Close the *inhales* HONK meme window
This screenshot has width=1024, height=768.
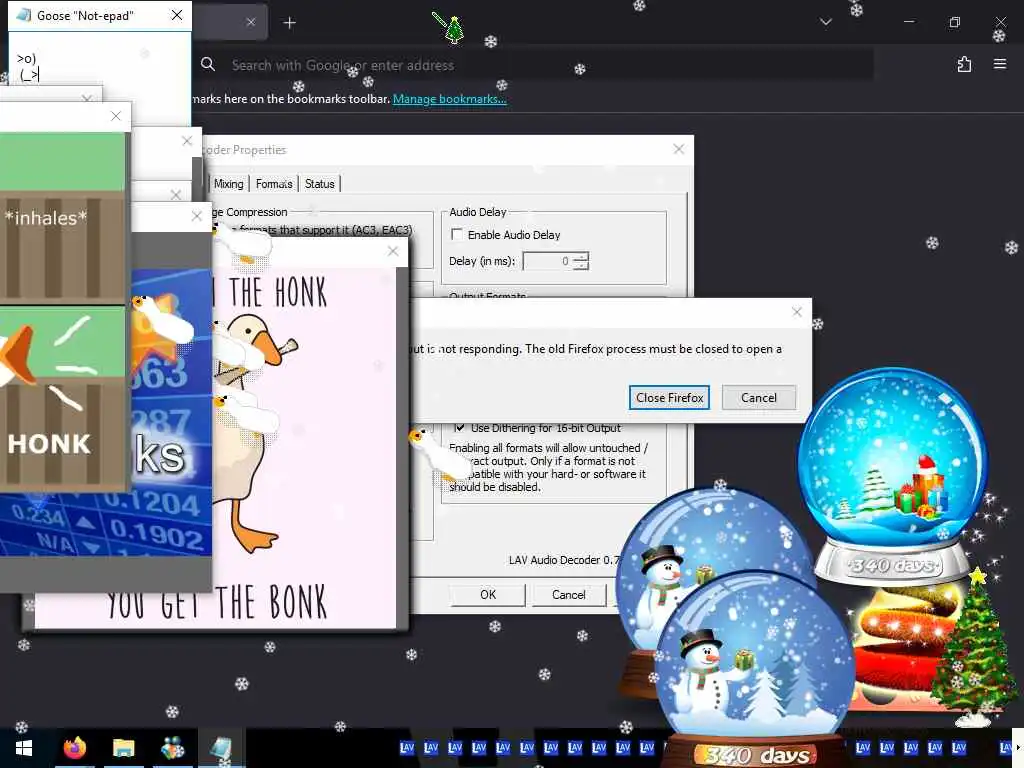coord(116,116)
